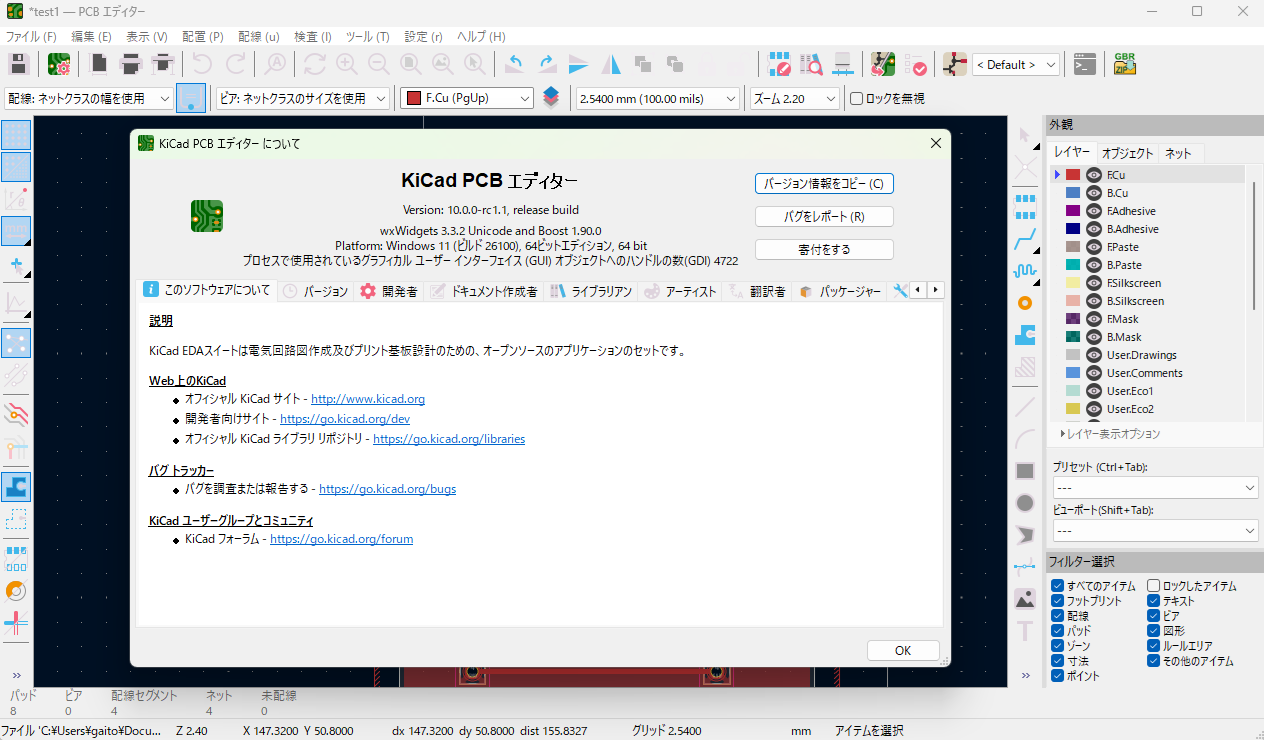The image size is (1264, 740).
Task: Click the F.Paste layer color swatch
Action: [1073, 247]
